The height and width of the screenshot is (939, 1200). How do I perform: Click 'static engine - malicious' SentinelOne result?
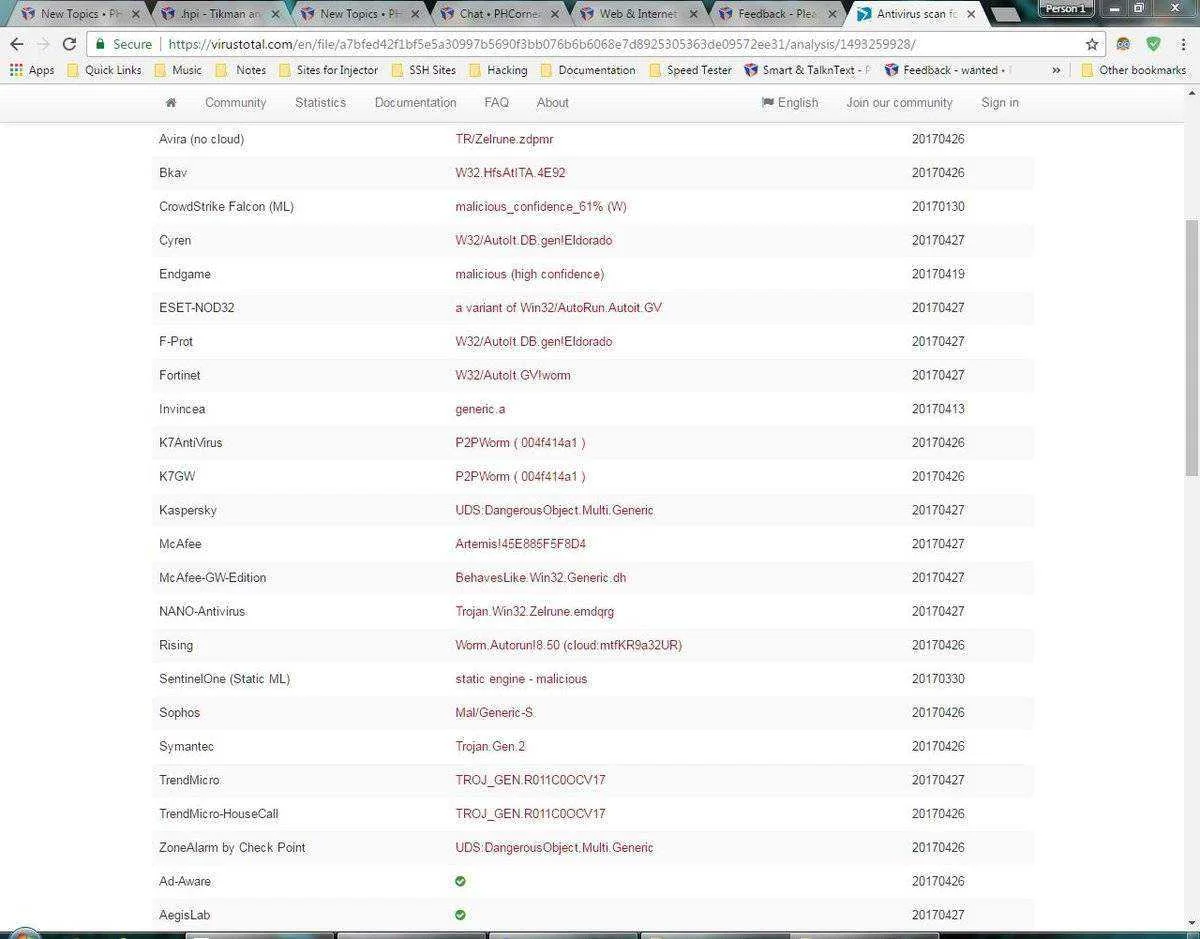(521, 679)
